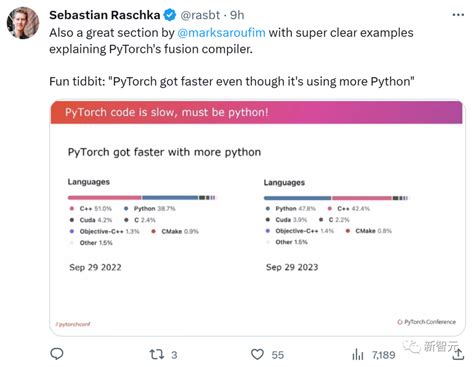Open Sebastian Raschka's profile avatar
This screenshot has width=474, height=367.
click(x=23, y=23)
